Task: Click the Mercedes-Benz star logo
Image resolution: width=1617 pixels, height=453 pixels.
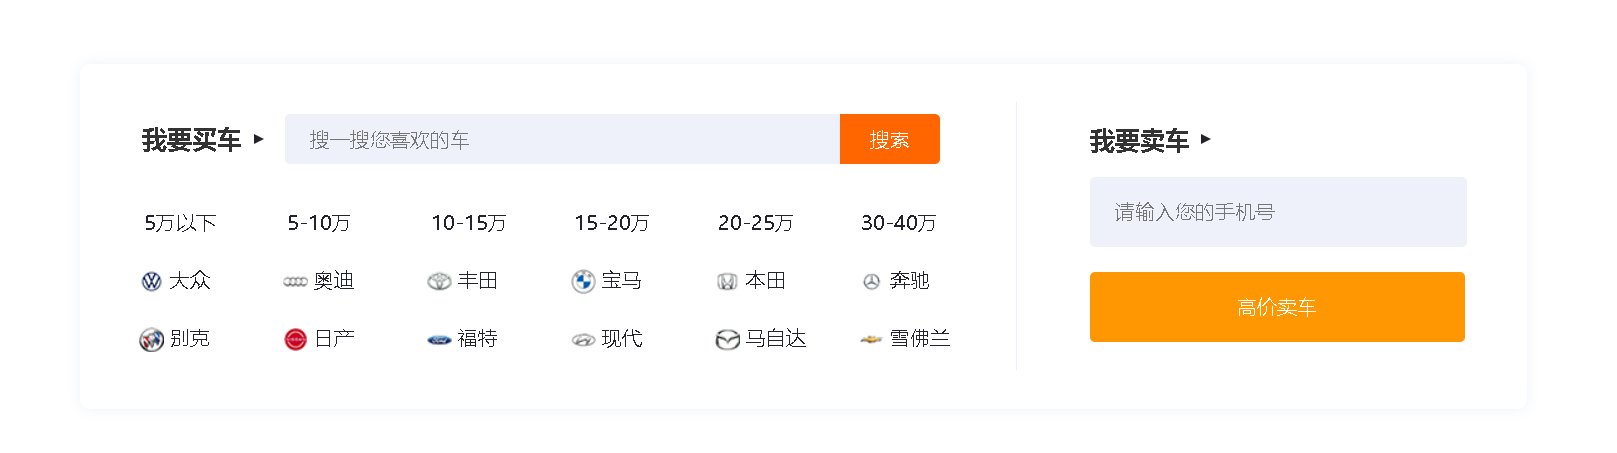Action: coord(871,282)
